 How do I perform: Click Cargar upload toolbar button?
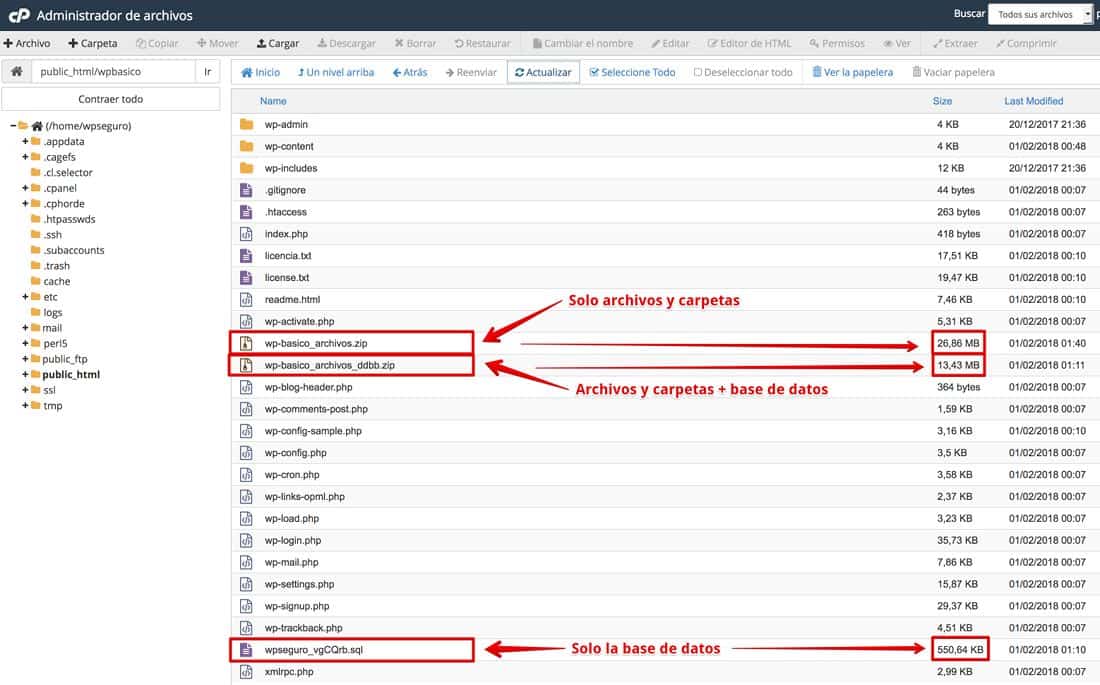[278, 44]
